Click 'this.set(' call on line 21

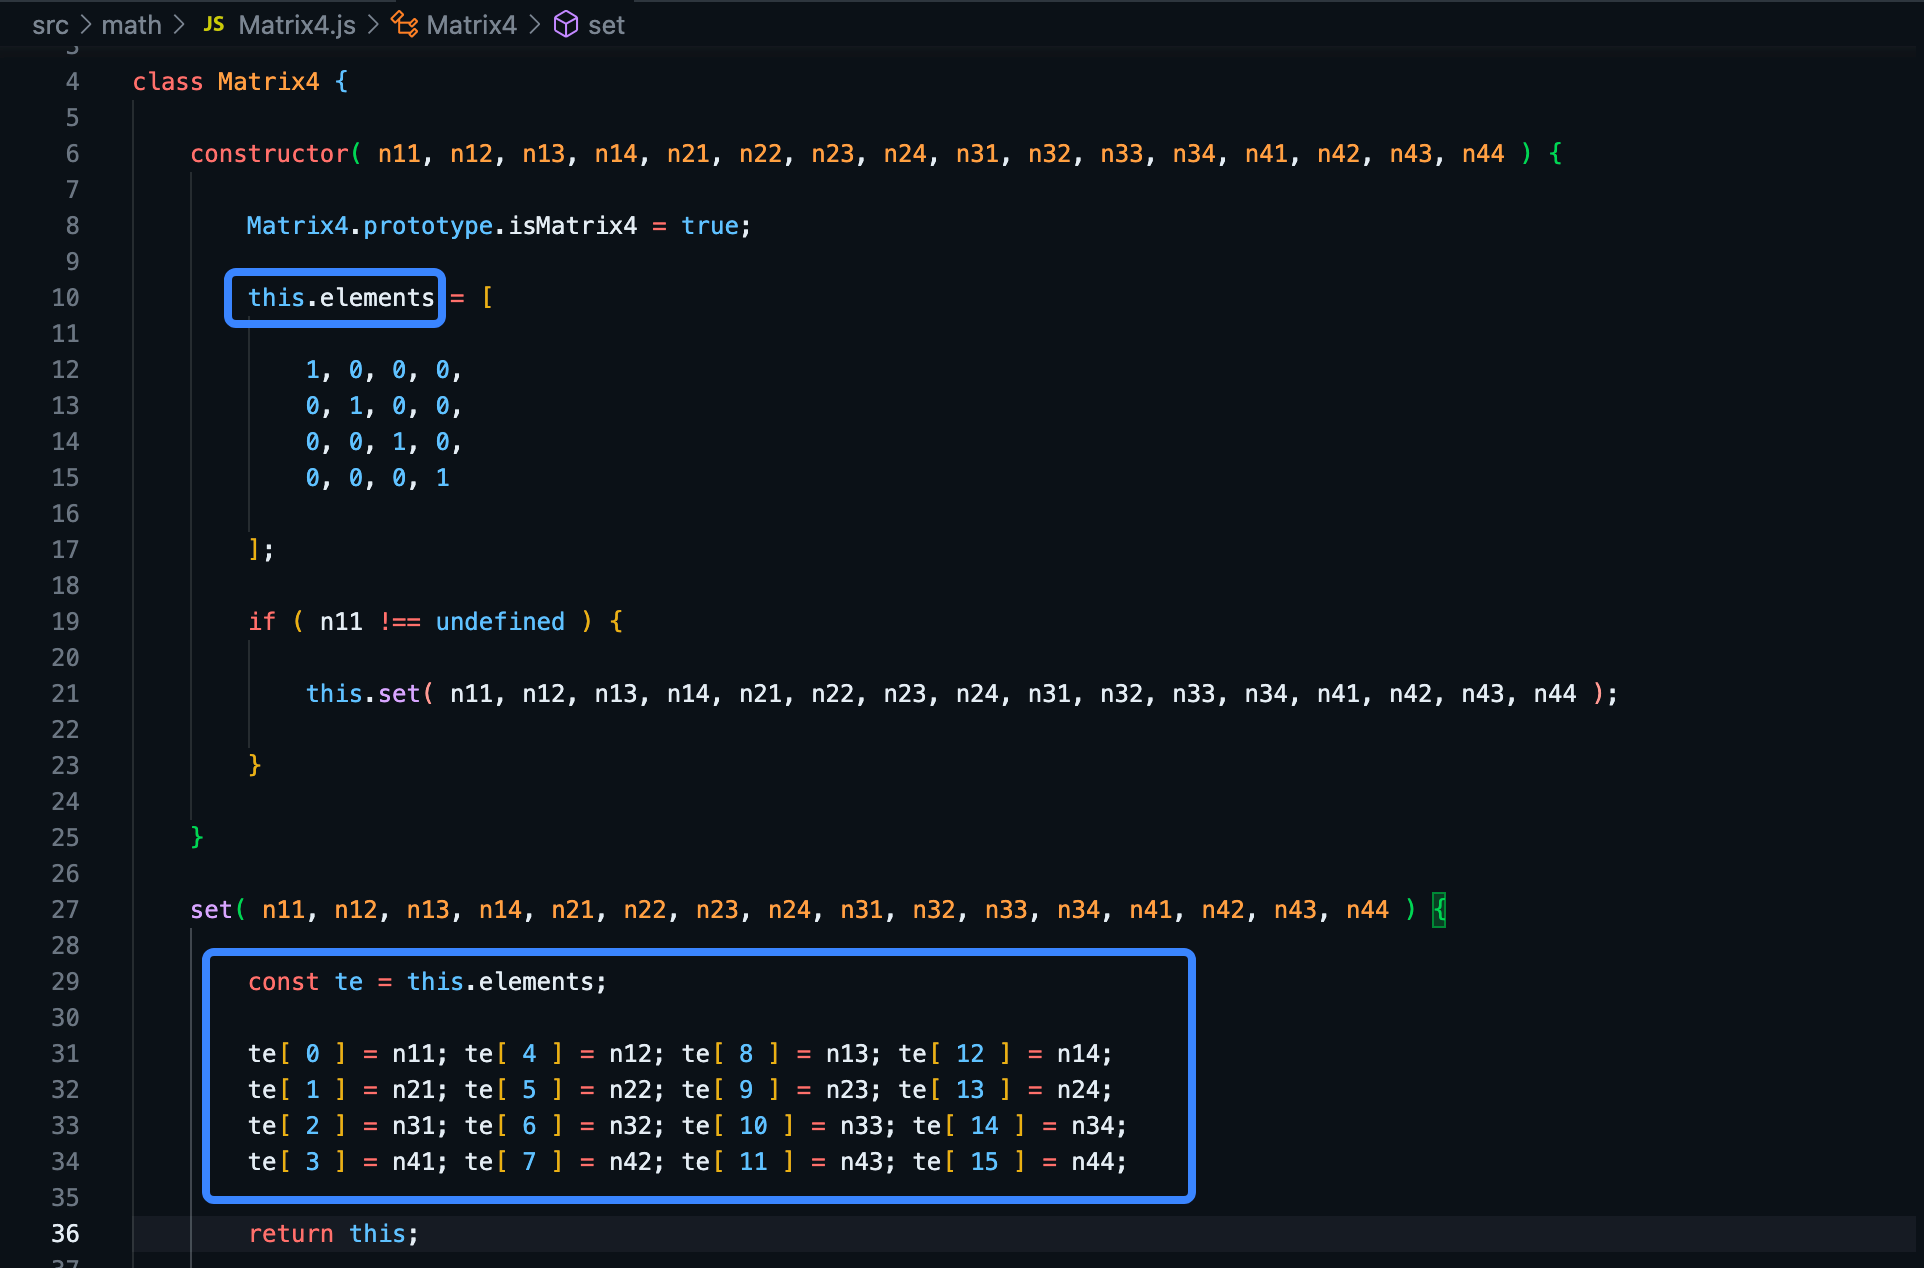369,694
